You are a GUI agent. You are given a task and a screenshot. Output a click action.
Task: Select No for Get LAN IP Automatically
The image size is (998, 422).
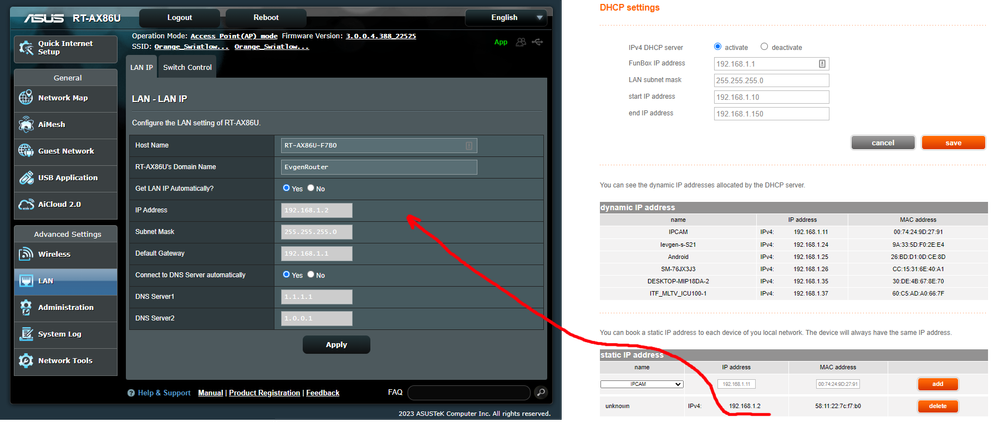311,188
